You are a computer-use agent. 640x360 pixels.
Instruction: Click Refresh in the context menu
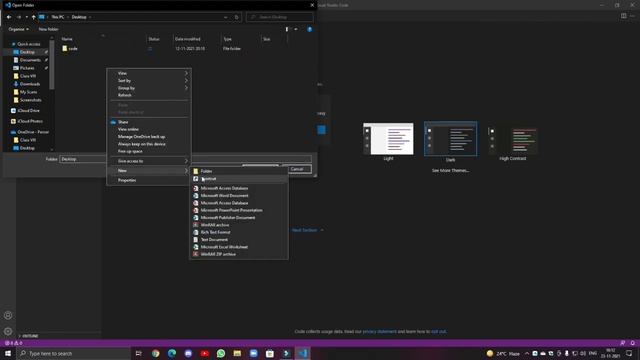pos(149,95)
